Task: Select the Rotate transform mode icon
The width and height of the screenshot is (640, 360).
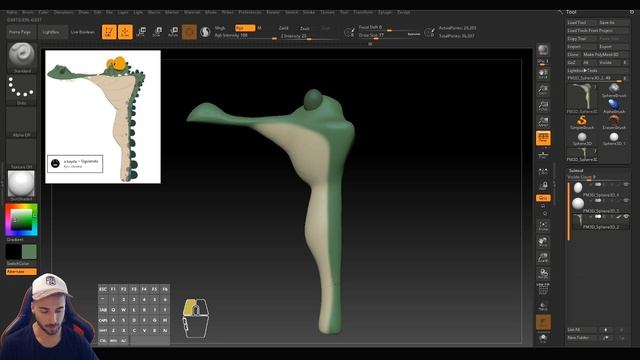Action: [173, 32]
